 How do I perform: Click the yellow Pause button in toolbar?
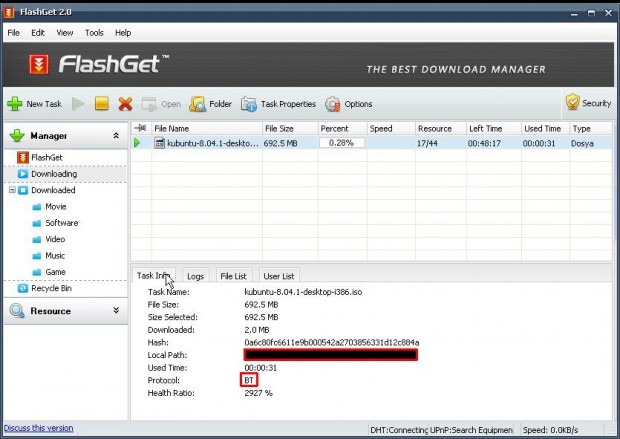coord(102,103)
